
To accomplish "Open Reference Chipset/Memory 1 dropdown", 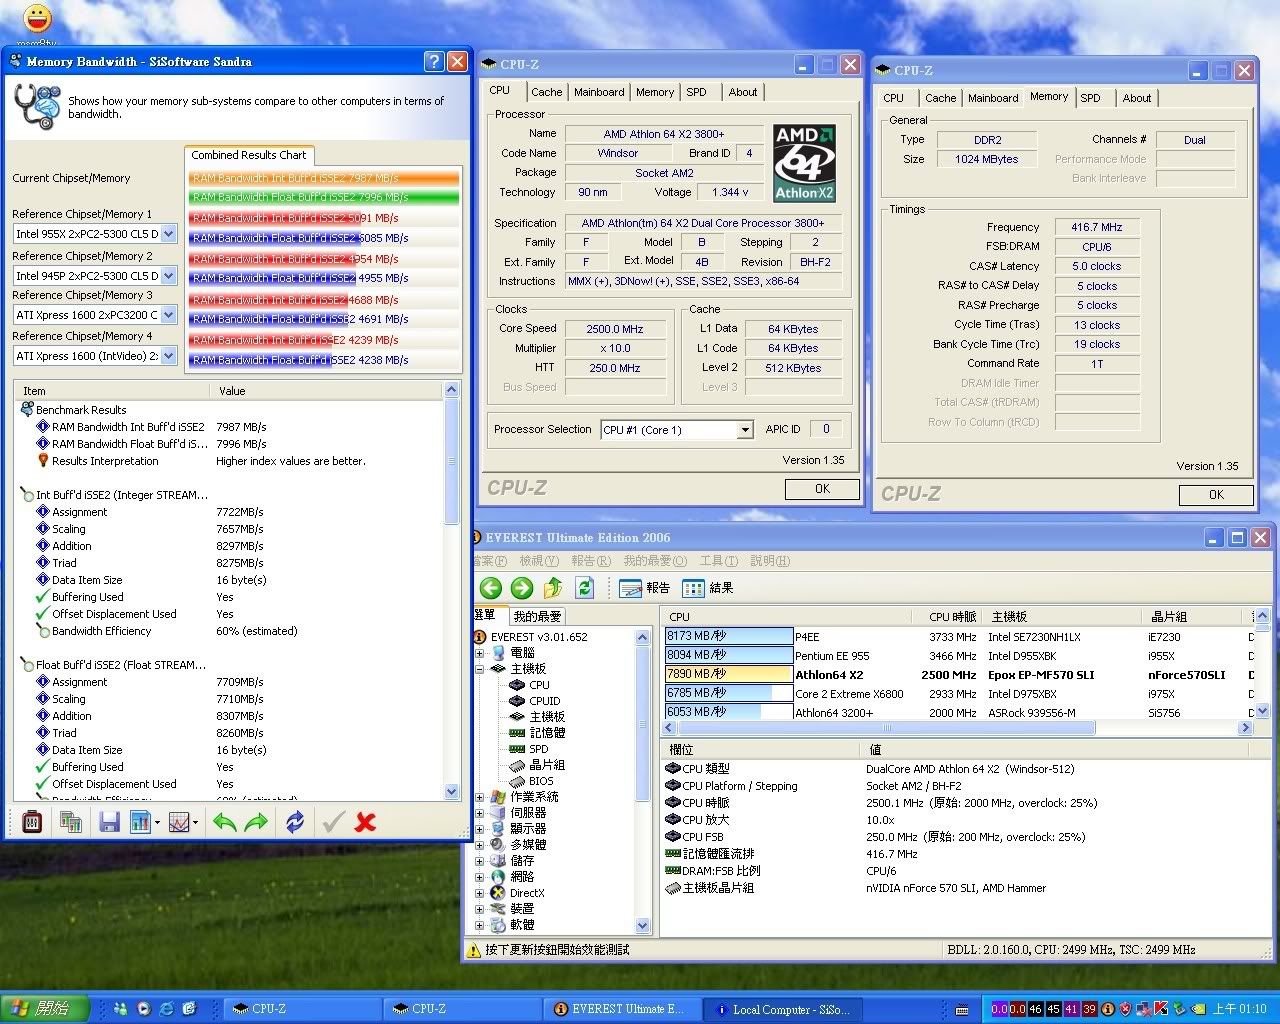I will (x=169, y=234).
